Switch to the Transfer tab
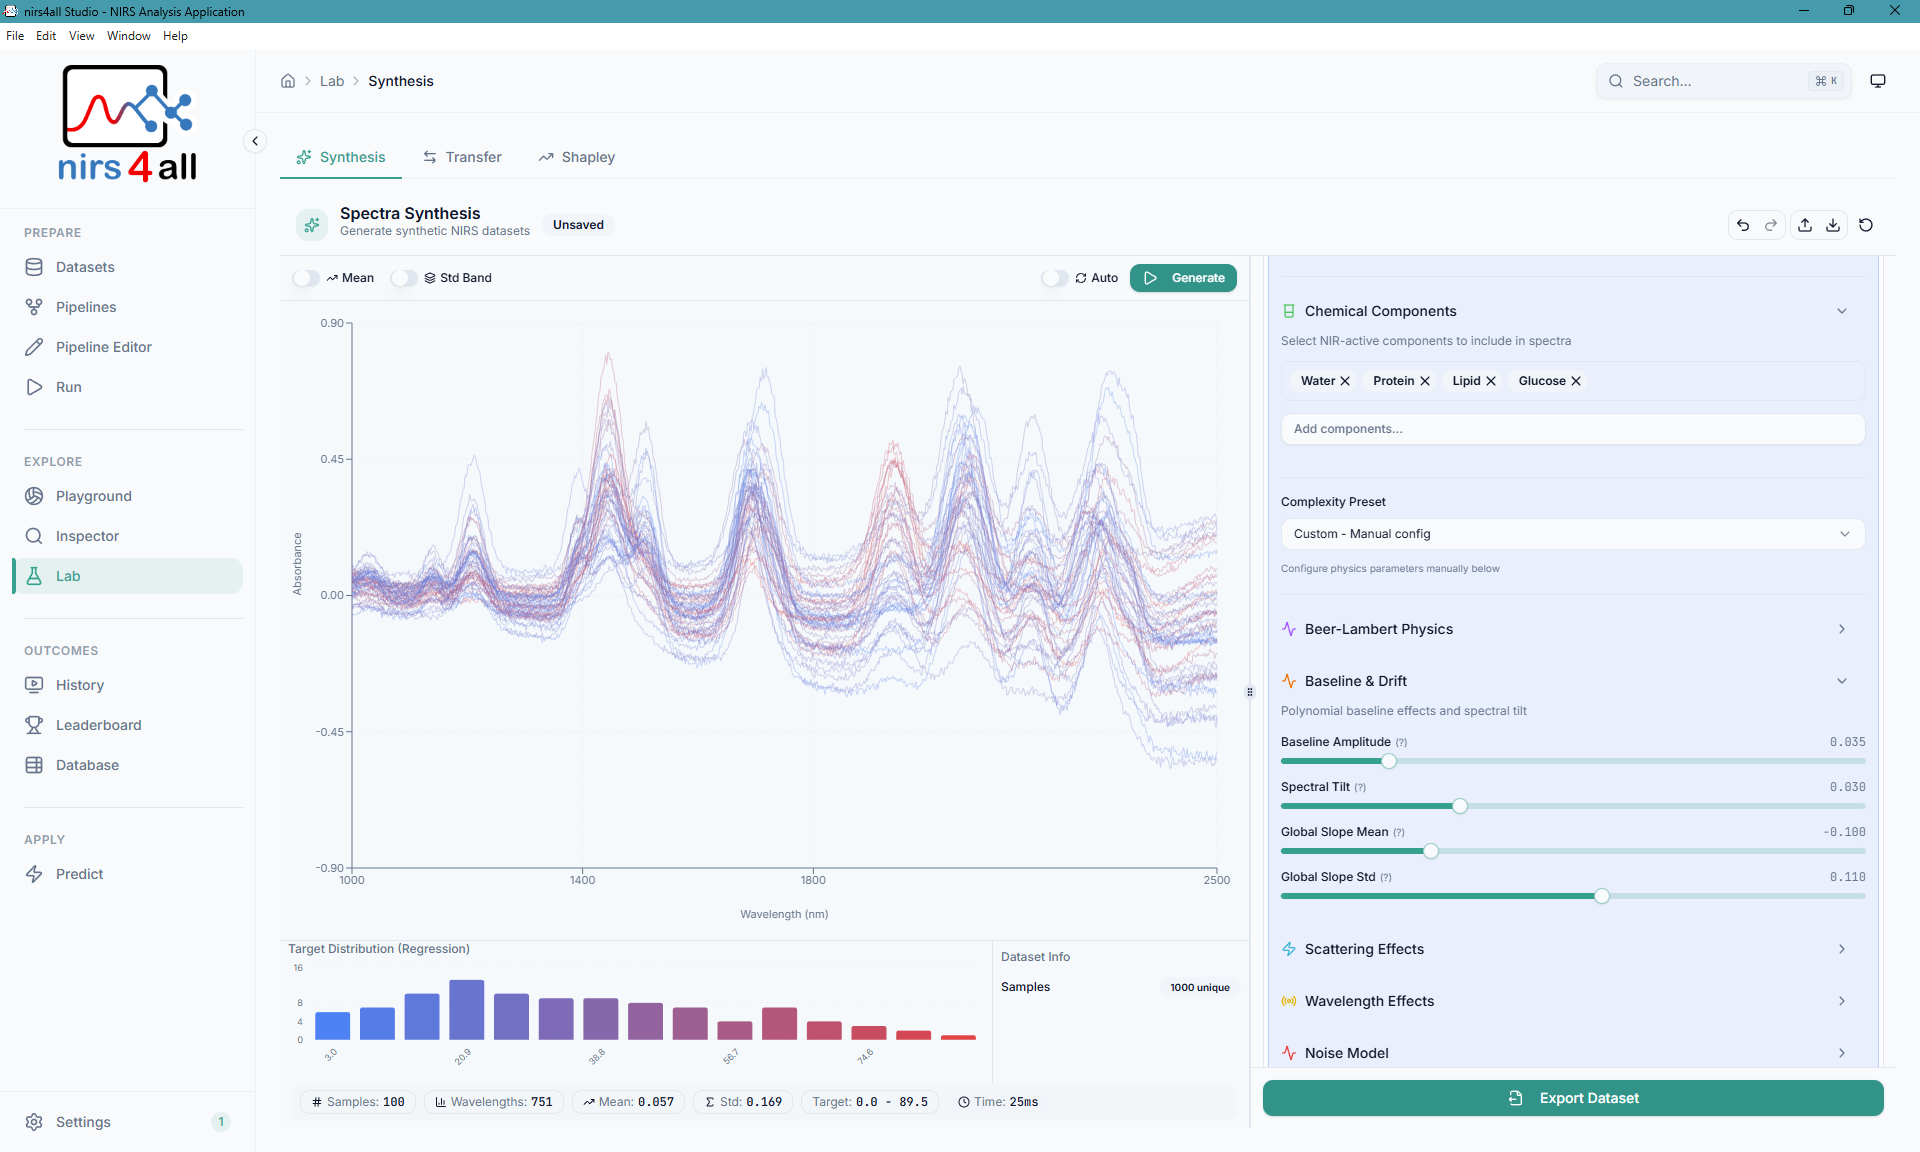This screenshot has width=1920, height=1152. [462, 157]
